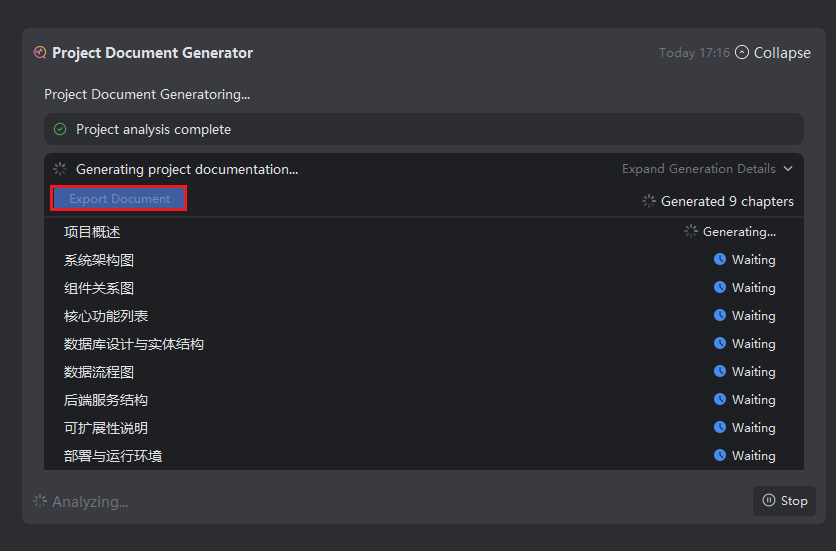Click the Project Document Generator logo icon
This screenshot has width=836, height=551.
point(40,53)
